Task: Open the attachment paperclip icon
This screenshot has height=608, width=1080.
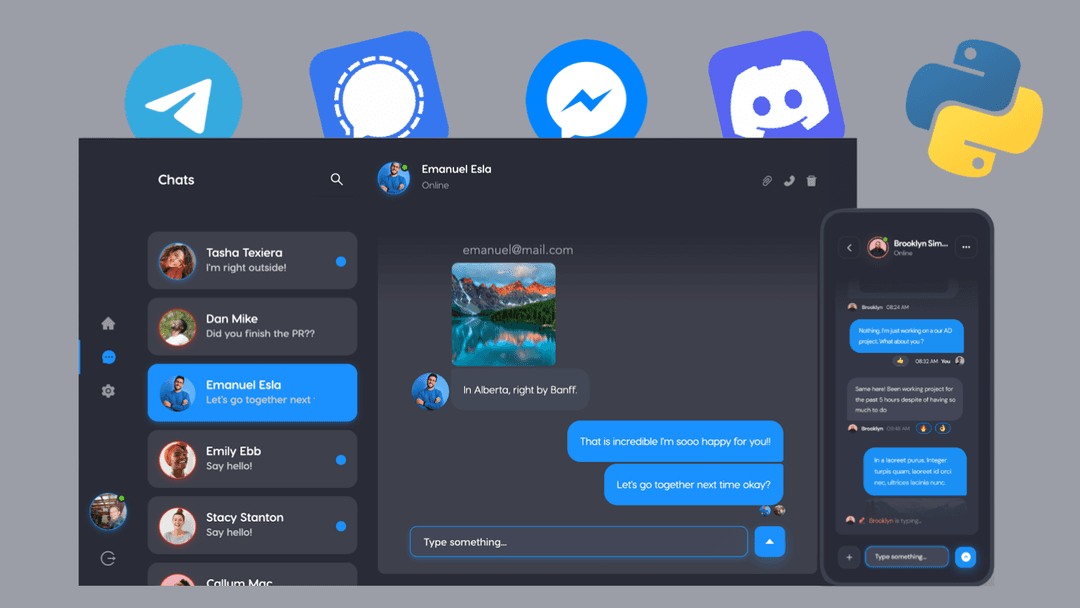Action: (x=766, y=180)
